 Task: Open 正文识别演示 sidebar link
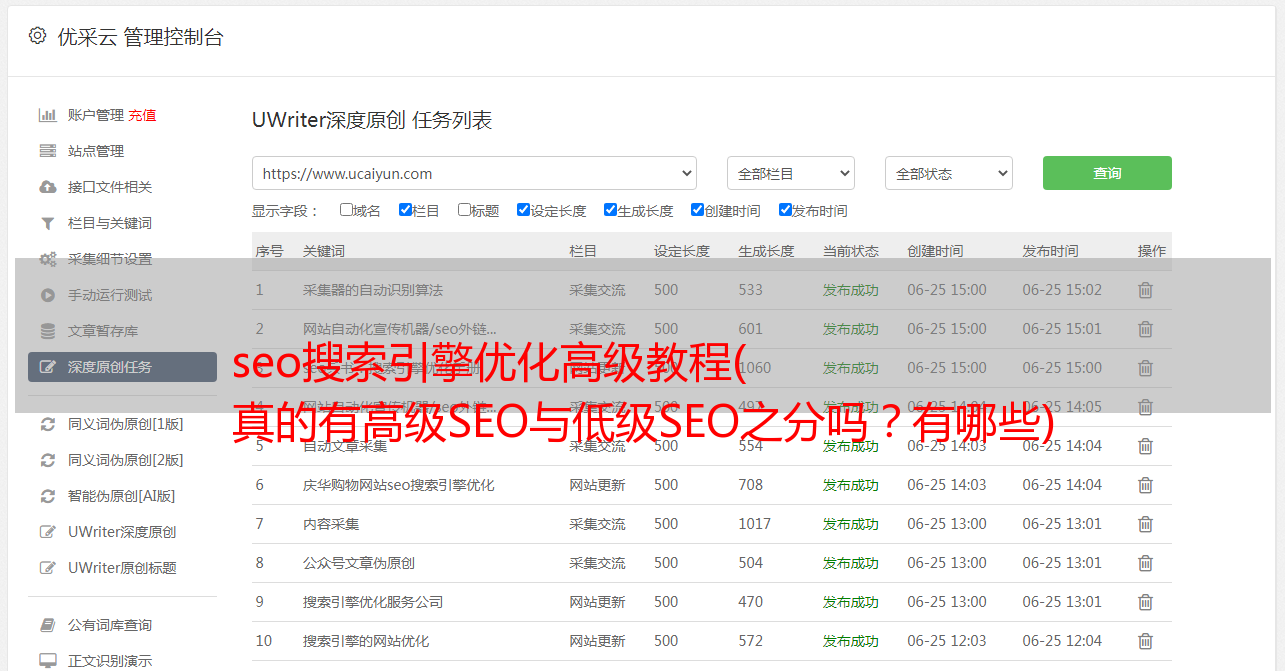pyautogui.click(x=110, y=661)
